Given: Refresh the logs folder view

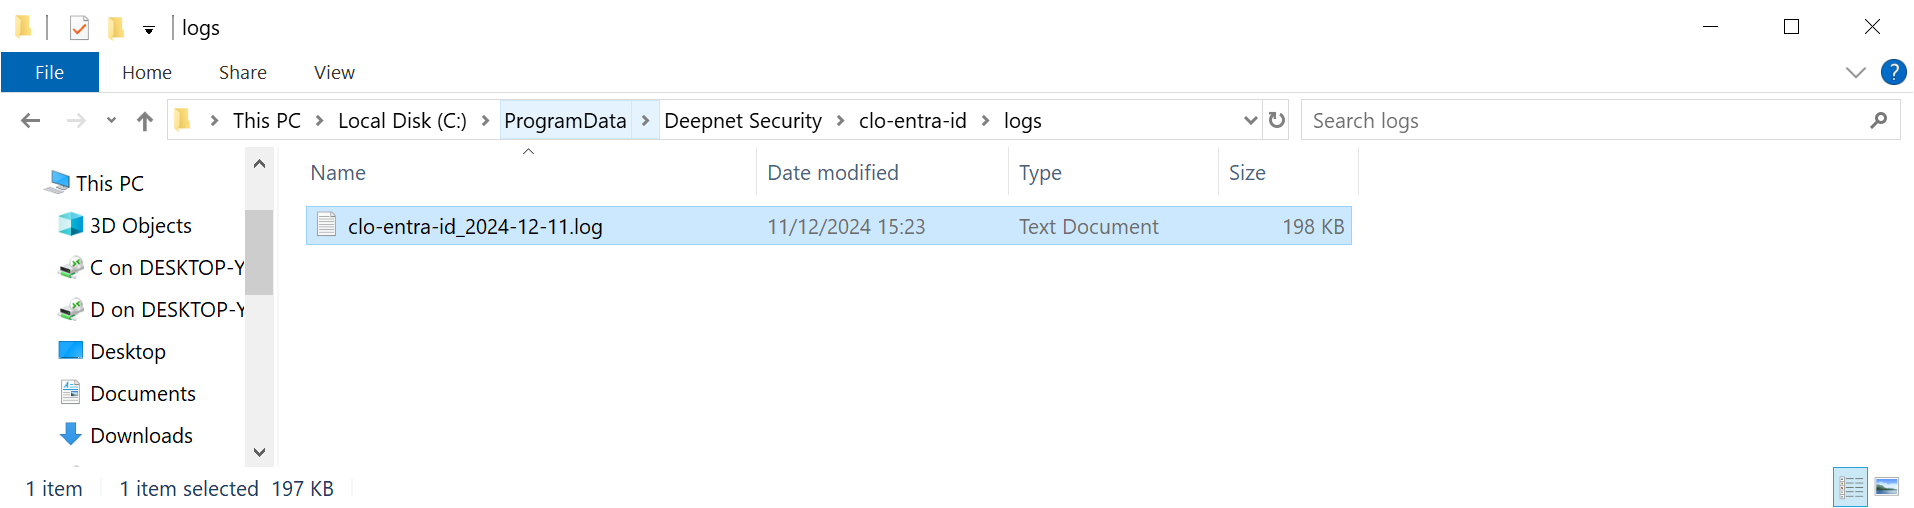Looking at the screenshot, I should pyautogui.click(x=1277, y=120).
